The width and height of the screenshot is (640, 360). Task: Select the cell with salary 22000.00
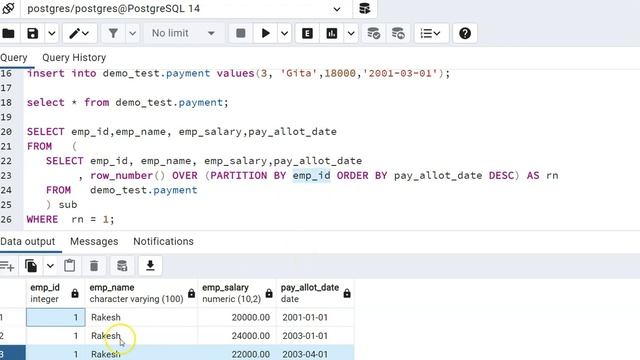[x=237, y=353]
